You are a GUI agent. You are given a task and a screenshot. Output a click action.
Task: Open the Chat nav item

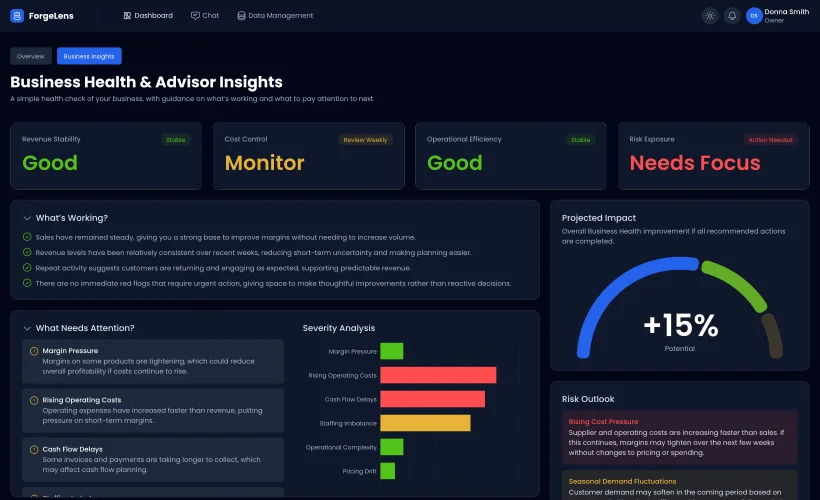(x=205, y=16)
